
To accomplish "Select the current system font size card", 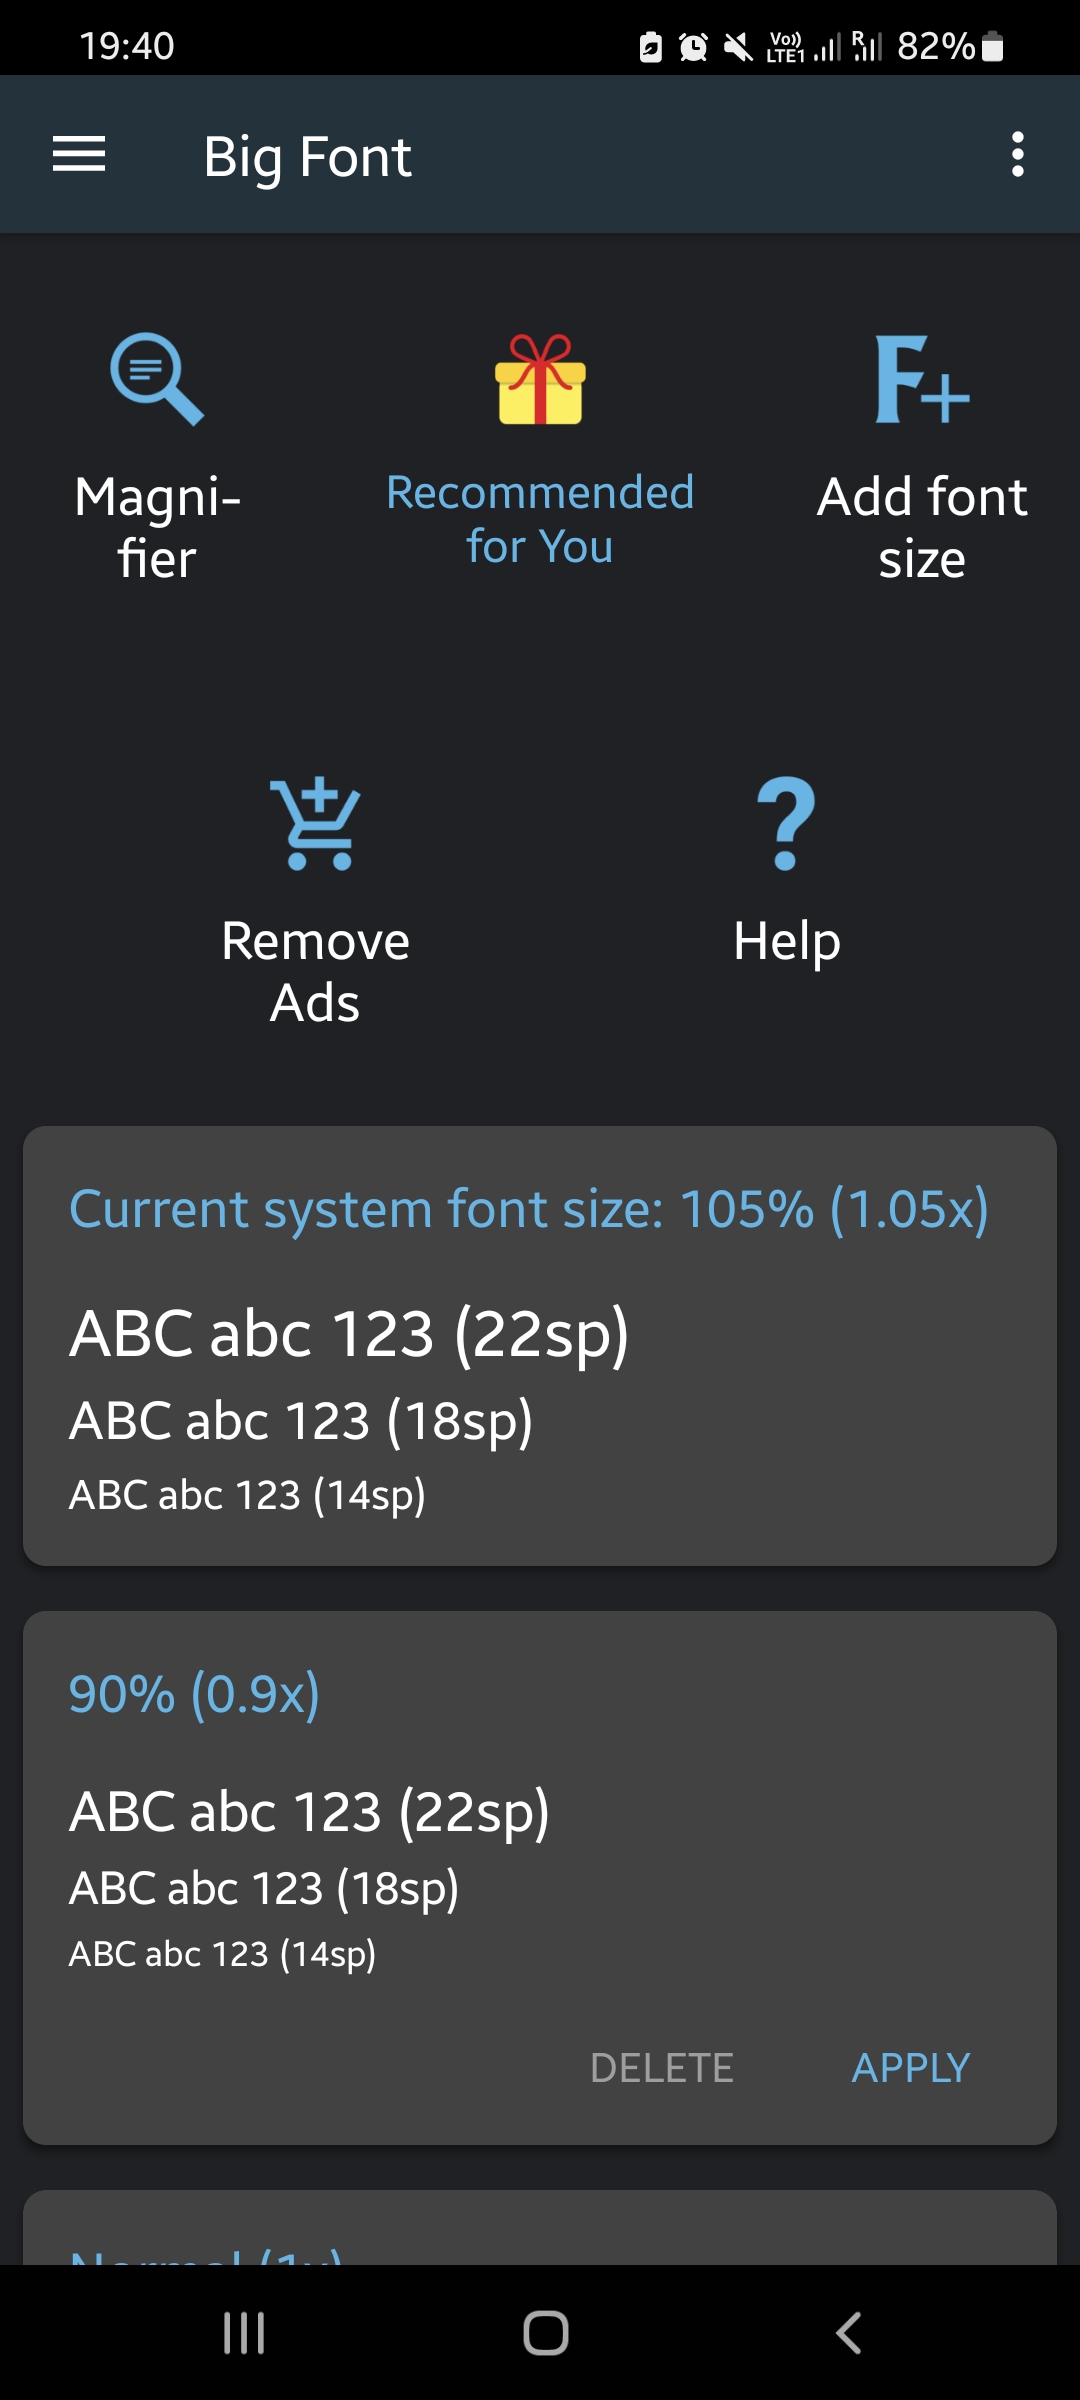I will [540, 1346].
